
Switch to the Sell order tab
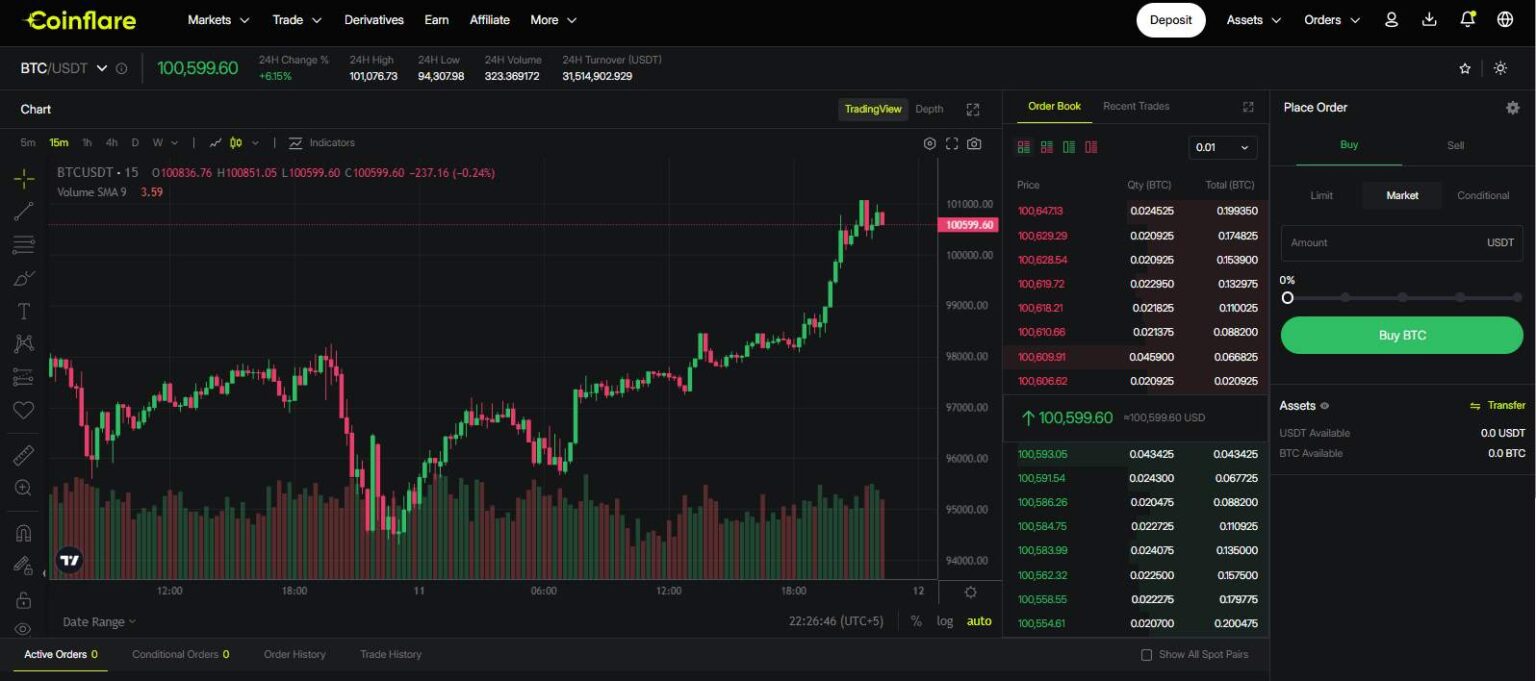1455,144
